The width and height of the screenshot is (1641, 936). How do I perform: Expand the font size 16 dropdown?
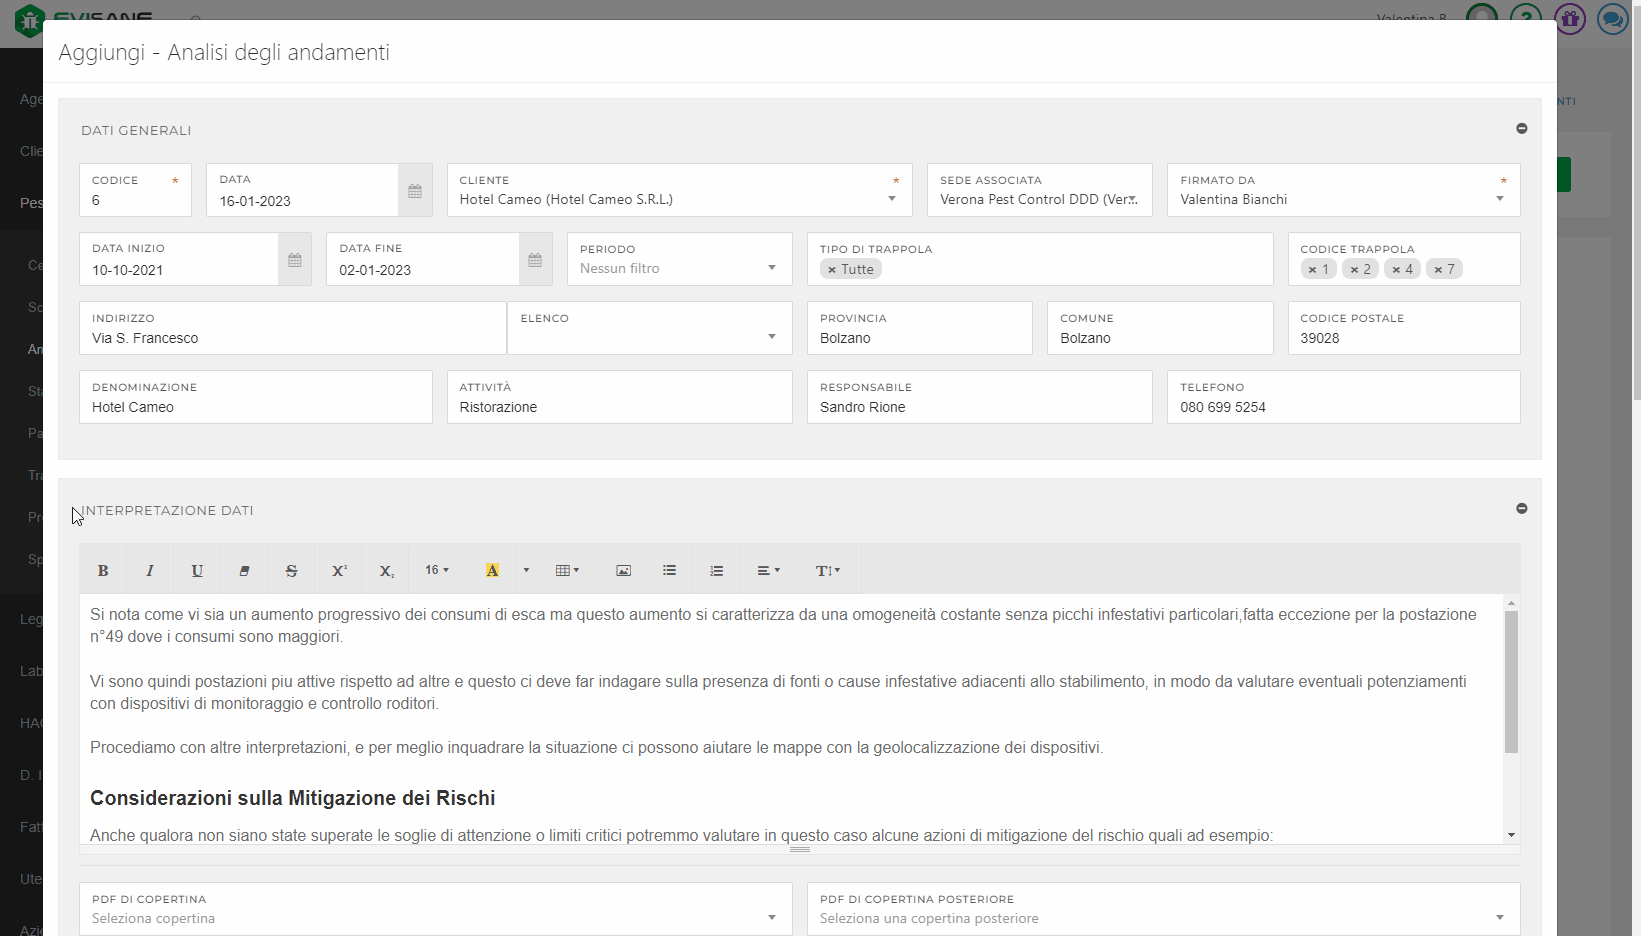click(x=437, y=571)
